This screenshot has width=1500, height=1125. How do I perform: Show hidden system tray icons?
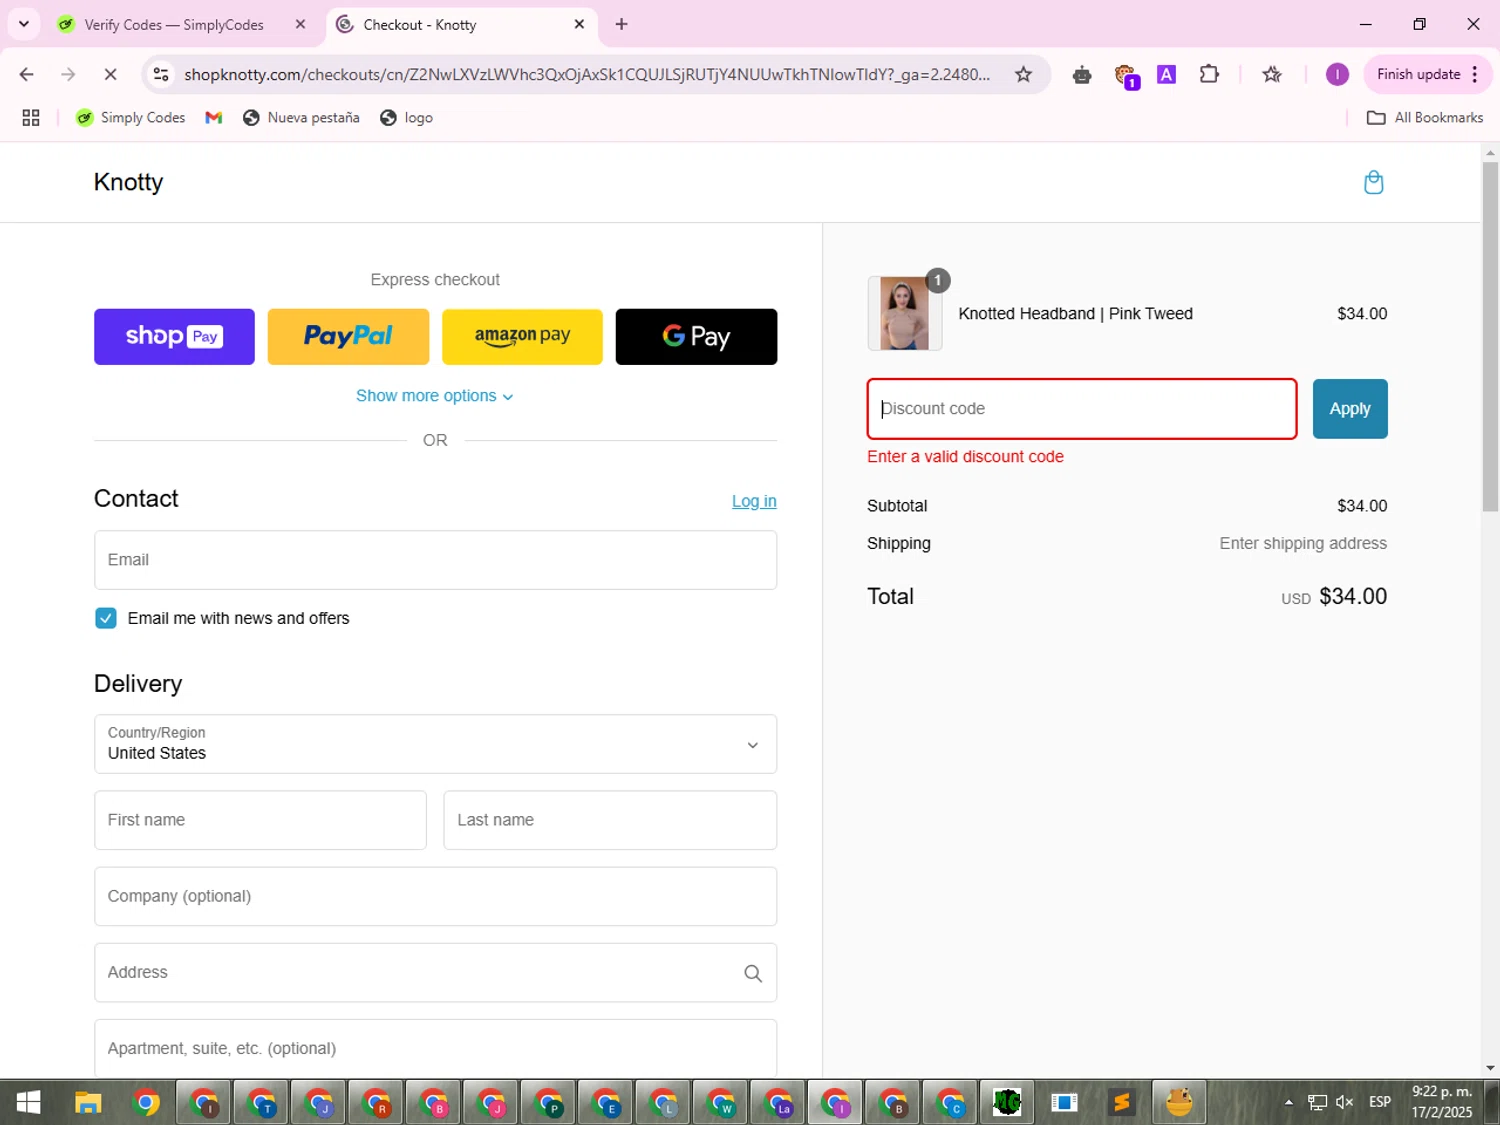[1289, 1102]
